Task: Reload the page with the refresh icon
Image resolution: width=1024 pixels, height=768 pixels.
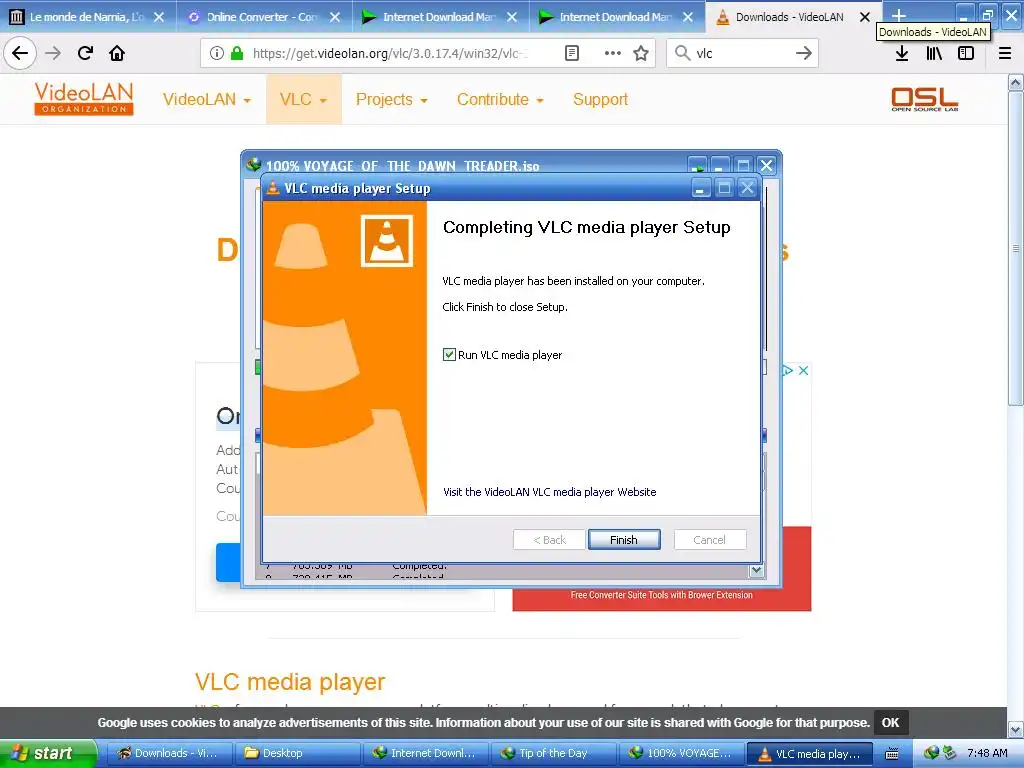Action: 85,53
